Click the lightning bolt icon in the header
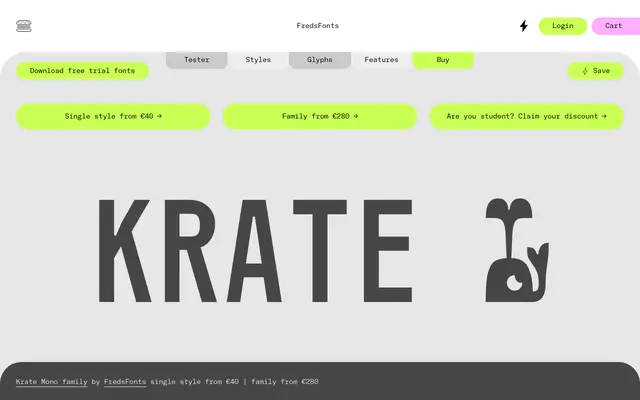Viewport: 640px width, 400px height. pos(524,26)
